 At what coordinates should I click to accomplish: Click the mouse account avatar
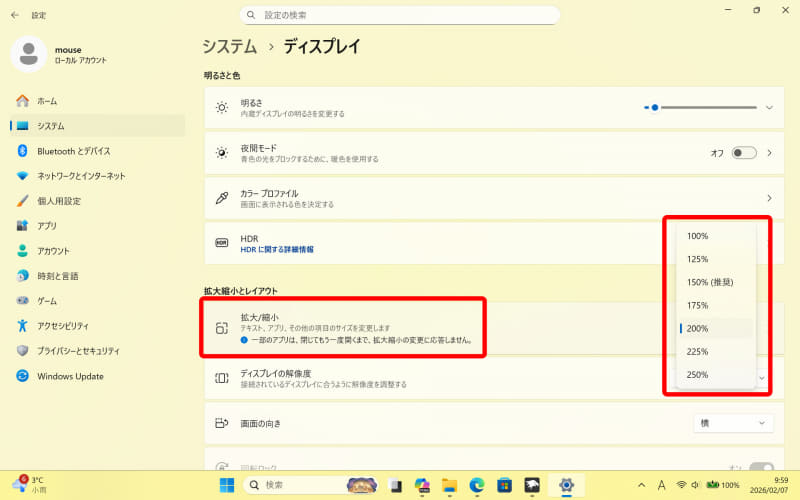[x=29, y=54]
